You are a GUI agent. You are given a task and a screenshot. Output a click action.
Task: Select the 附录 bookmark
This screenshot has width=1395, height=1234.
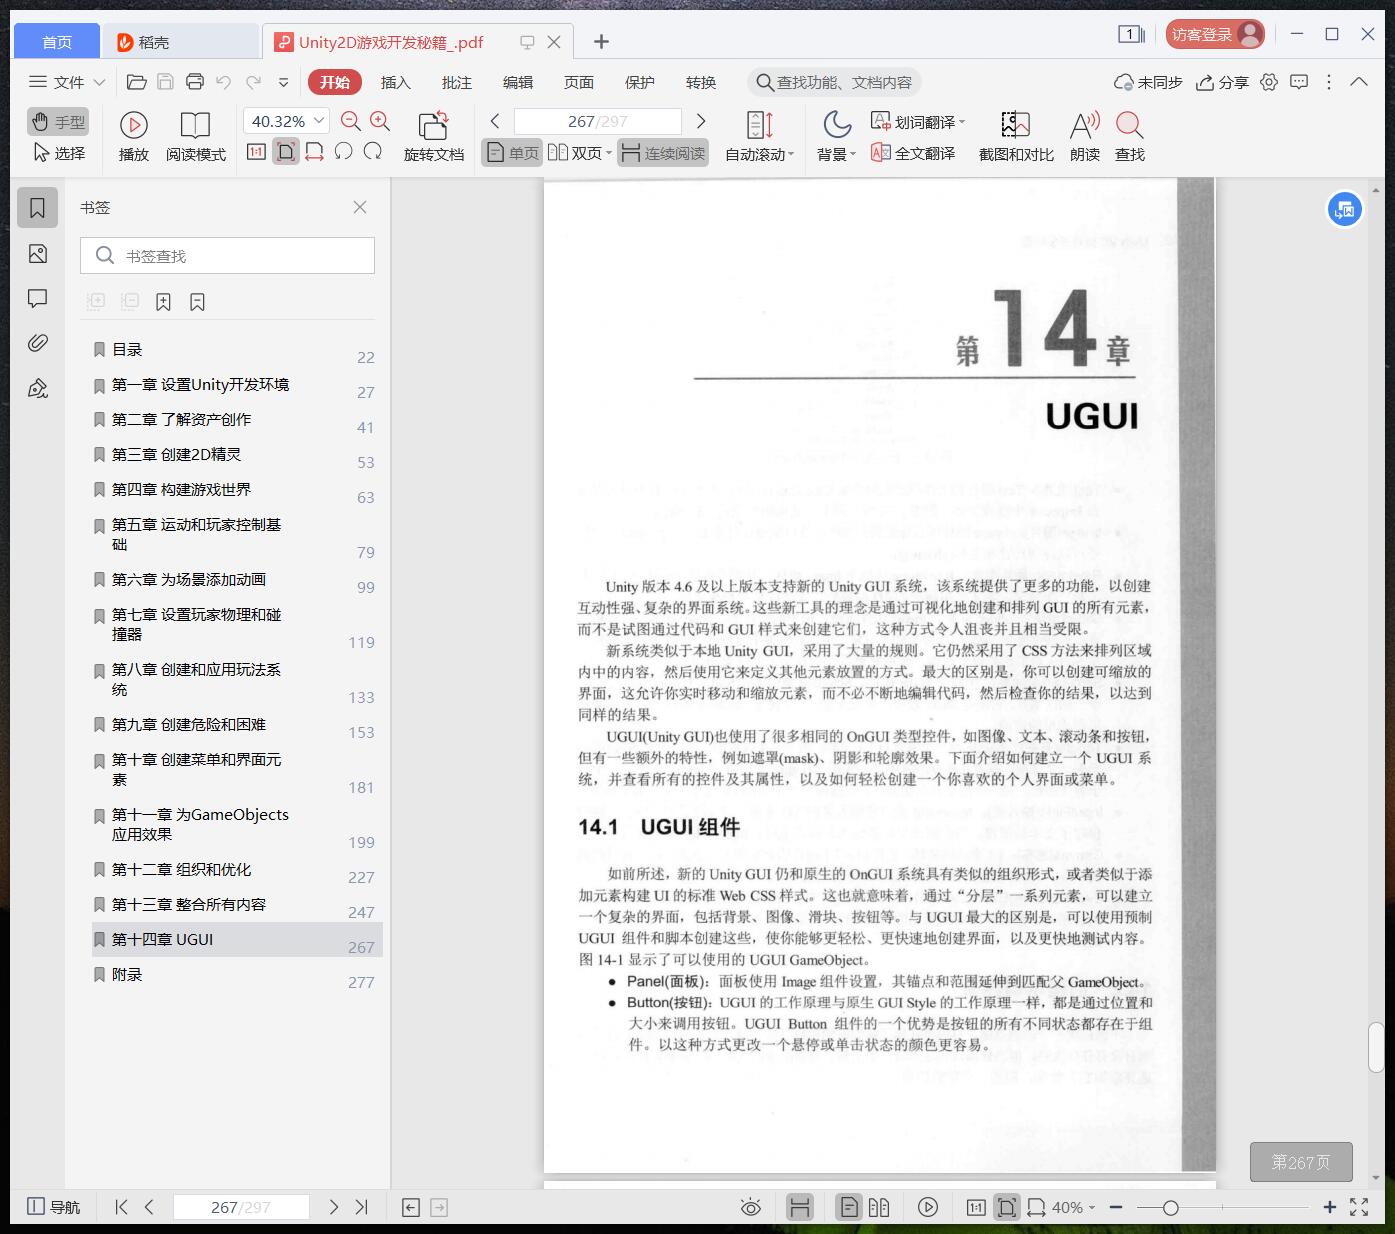(127, 974)
